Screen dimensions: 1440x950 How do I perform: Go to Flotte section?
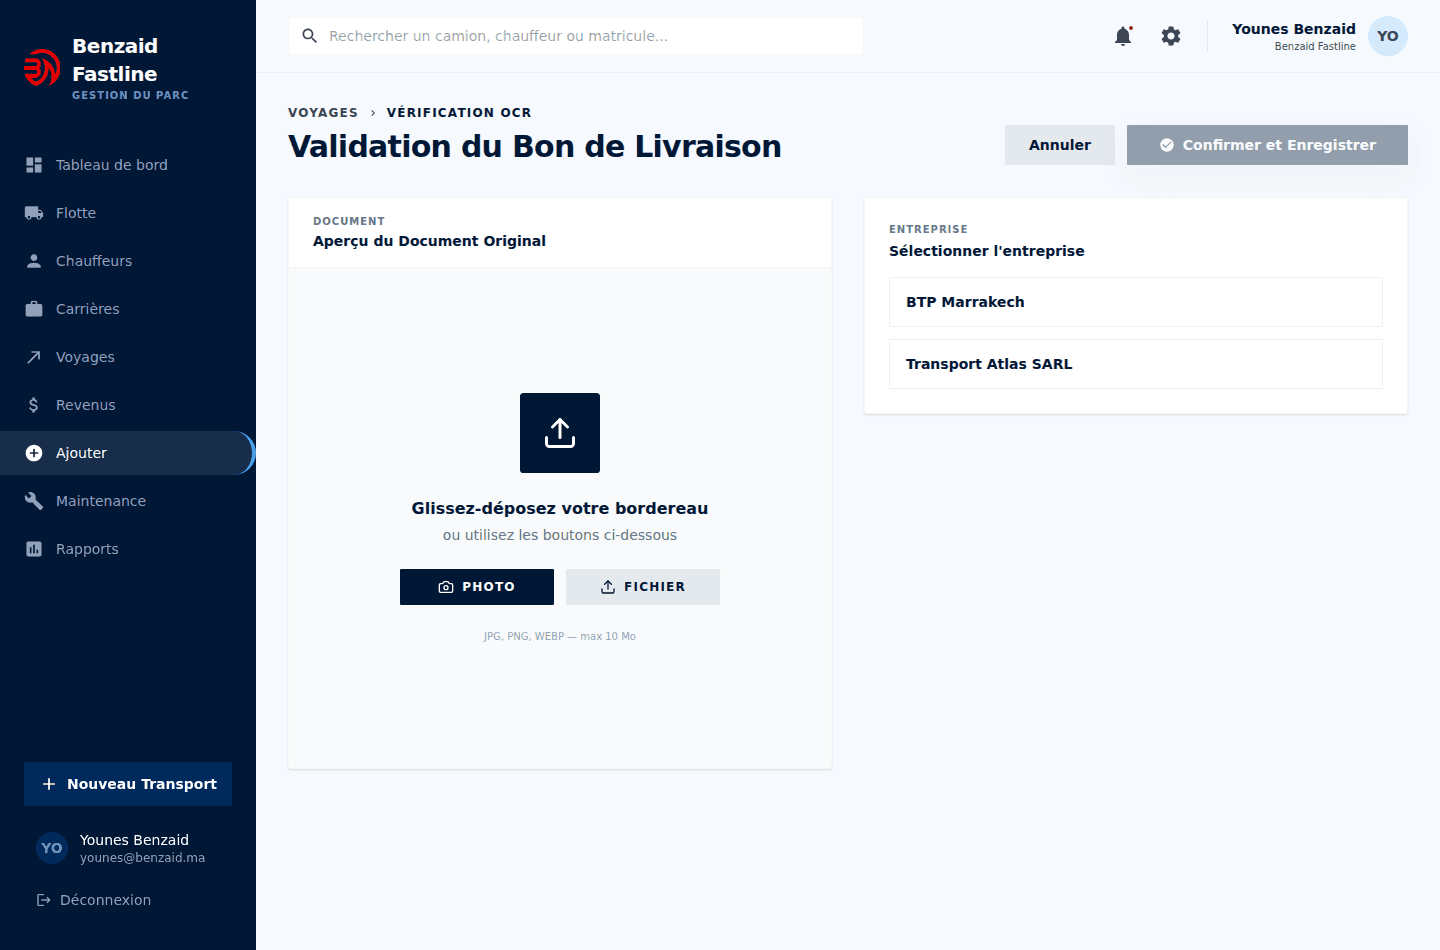128,213
